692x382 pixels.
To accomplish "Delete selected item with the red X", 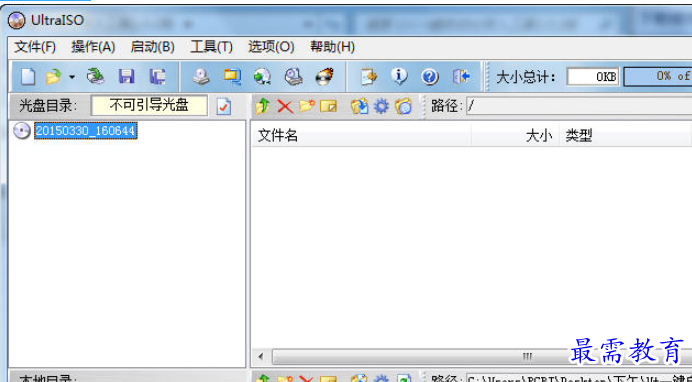I will coord(285,106).
